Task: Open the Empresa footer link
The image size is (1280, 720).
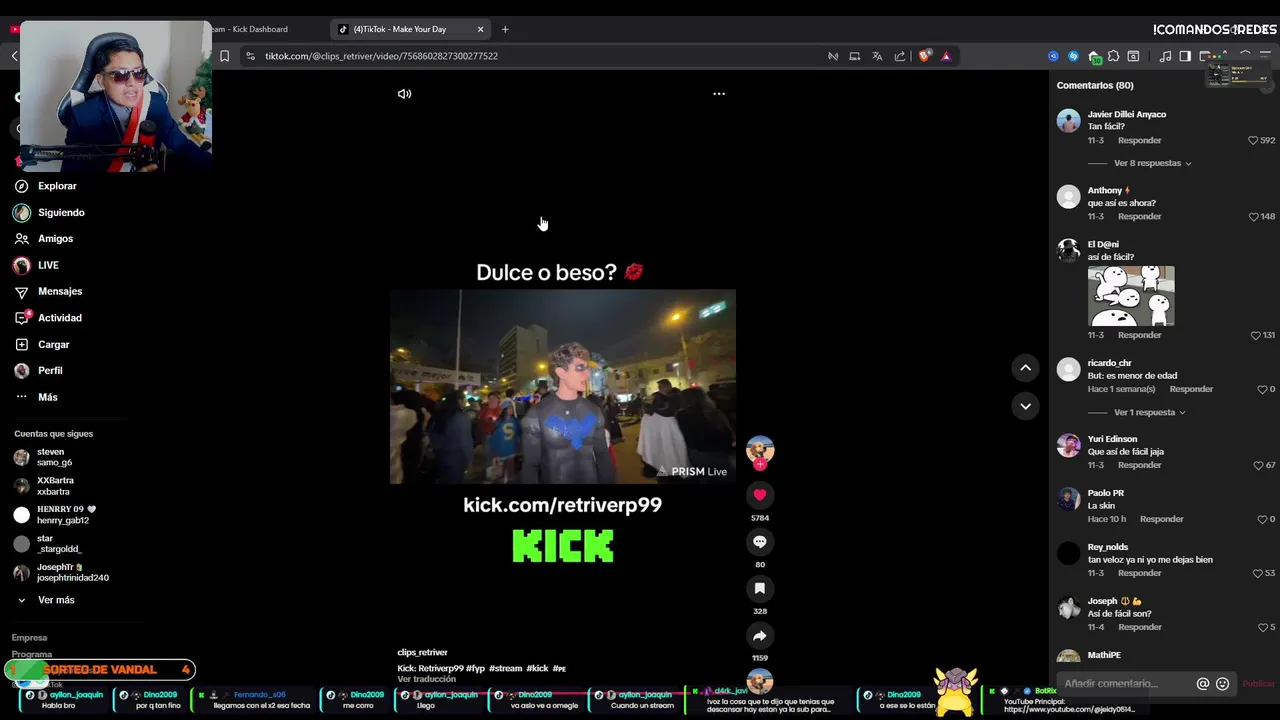Action: tap(29, 638)
